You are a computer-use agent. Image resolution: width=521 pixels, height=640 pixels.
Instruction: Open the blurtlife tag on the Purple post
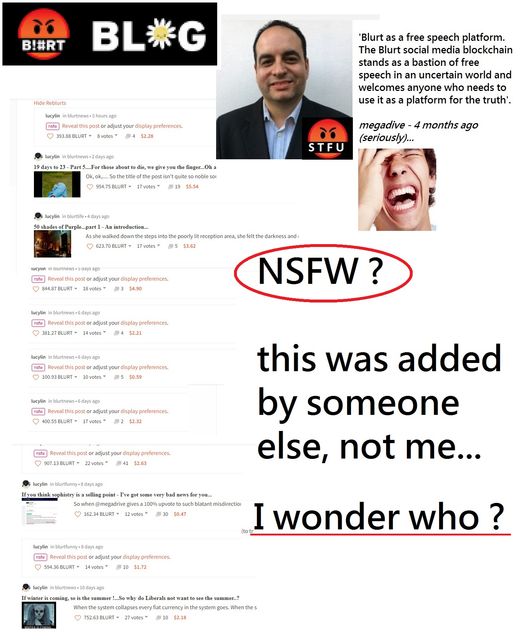74,216
